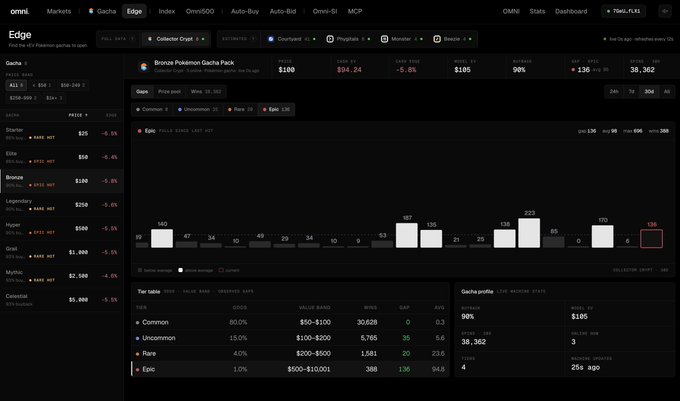Sort gacha list by EDGE column
The width and height of the screenshot is (680, 401).
[x=111, y=115]
